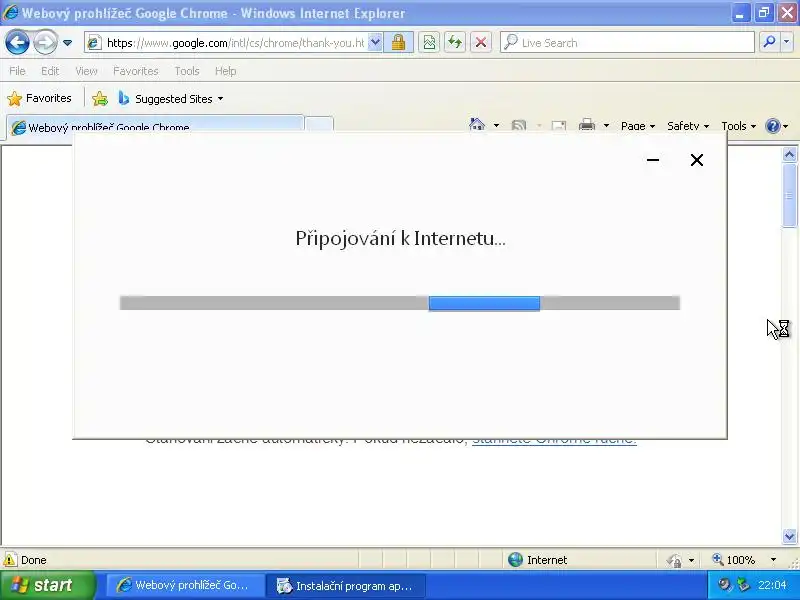Click the zoom level 100% button

[x=734, y=560]
